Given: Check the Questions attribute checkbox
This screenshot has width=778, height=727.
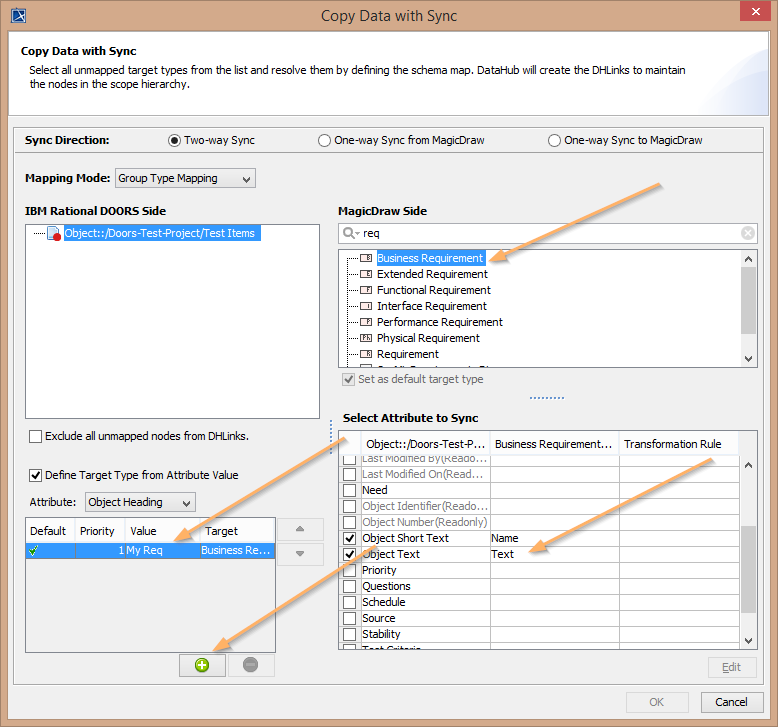Looking at the screenshot, I should [350, 586].
